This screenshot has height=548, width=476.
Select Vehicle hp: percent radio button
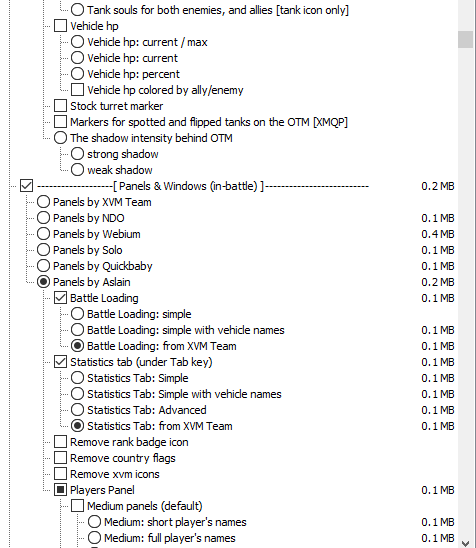[77, 74]
